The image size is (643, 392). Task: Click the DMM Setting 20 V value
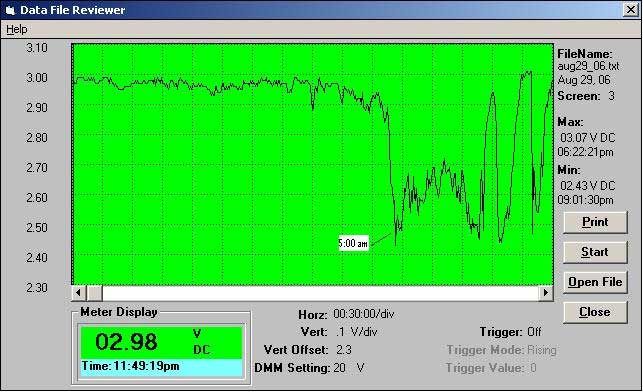(x=349, y=368)
